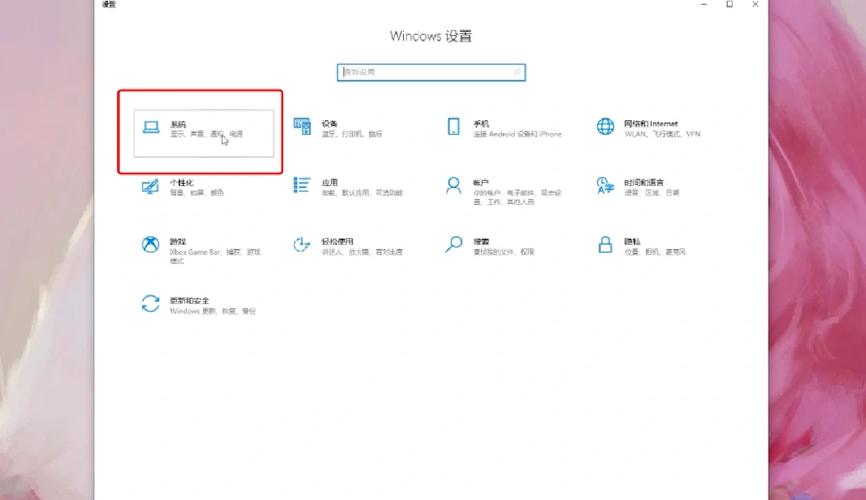The height and width of the screenshot is (500, 866).
Task: Click the Windows 更新 description text
Action: pyautogui.click(x=213, y=311)
